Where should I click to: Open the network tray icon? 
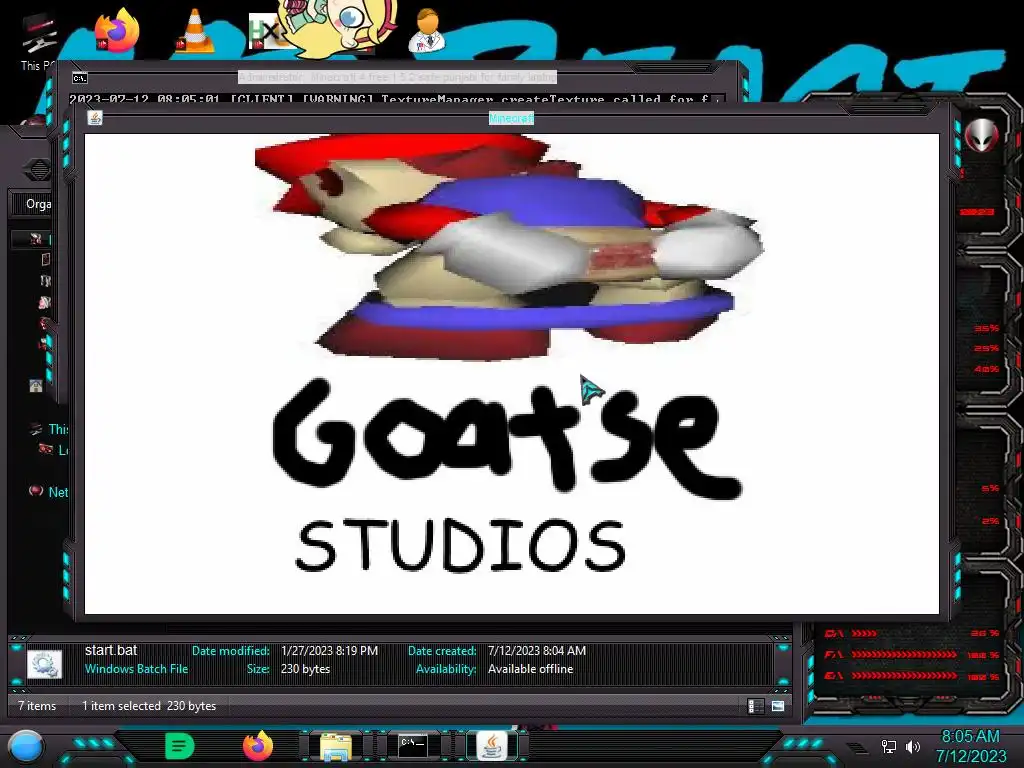pyautogui.click(x=888, y=746)
